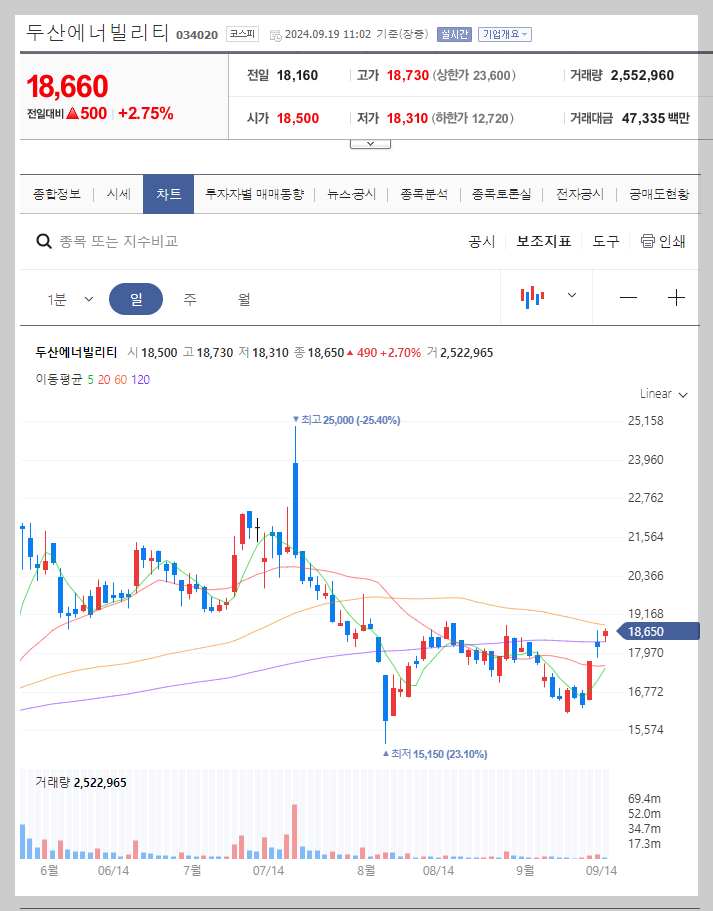Click the stock comparison search input field
This screenshot has width=713, height=911.
coord(150,241)
